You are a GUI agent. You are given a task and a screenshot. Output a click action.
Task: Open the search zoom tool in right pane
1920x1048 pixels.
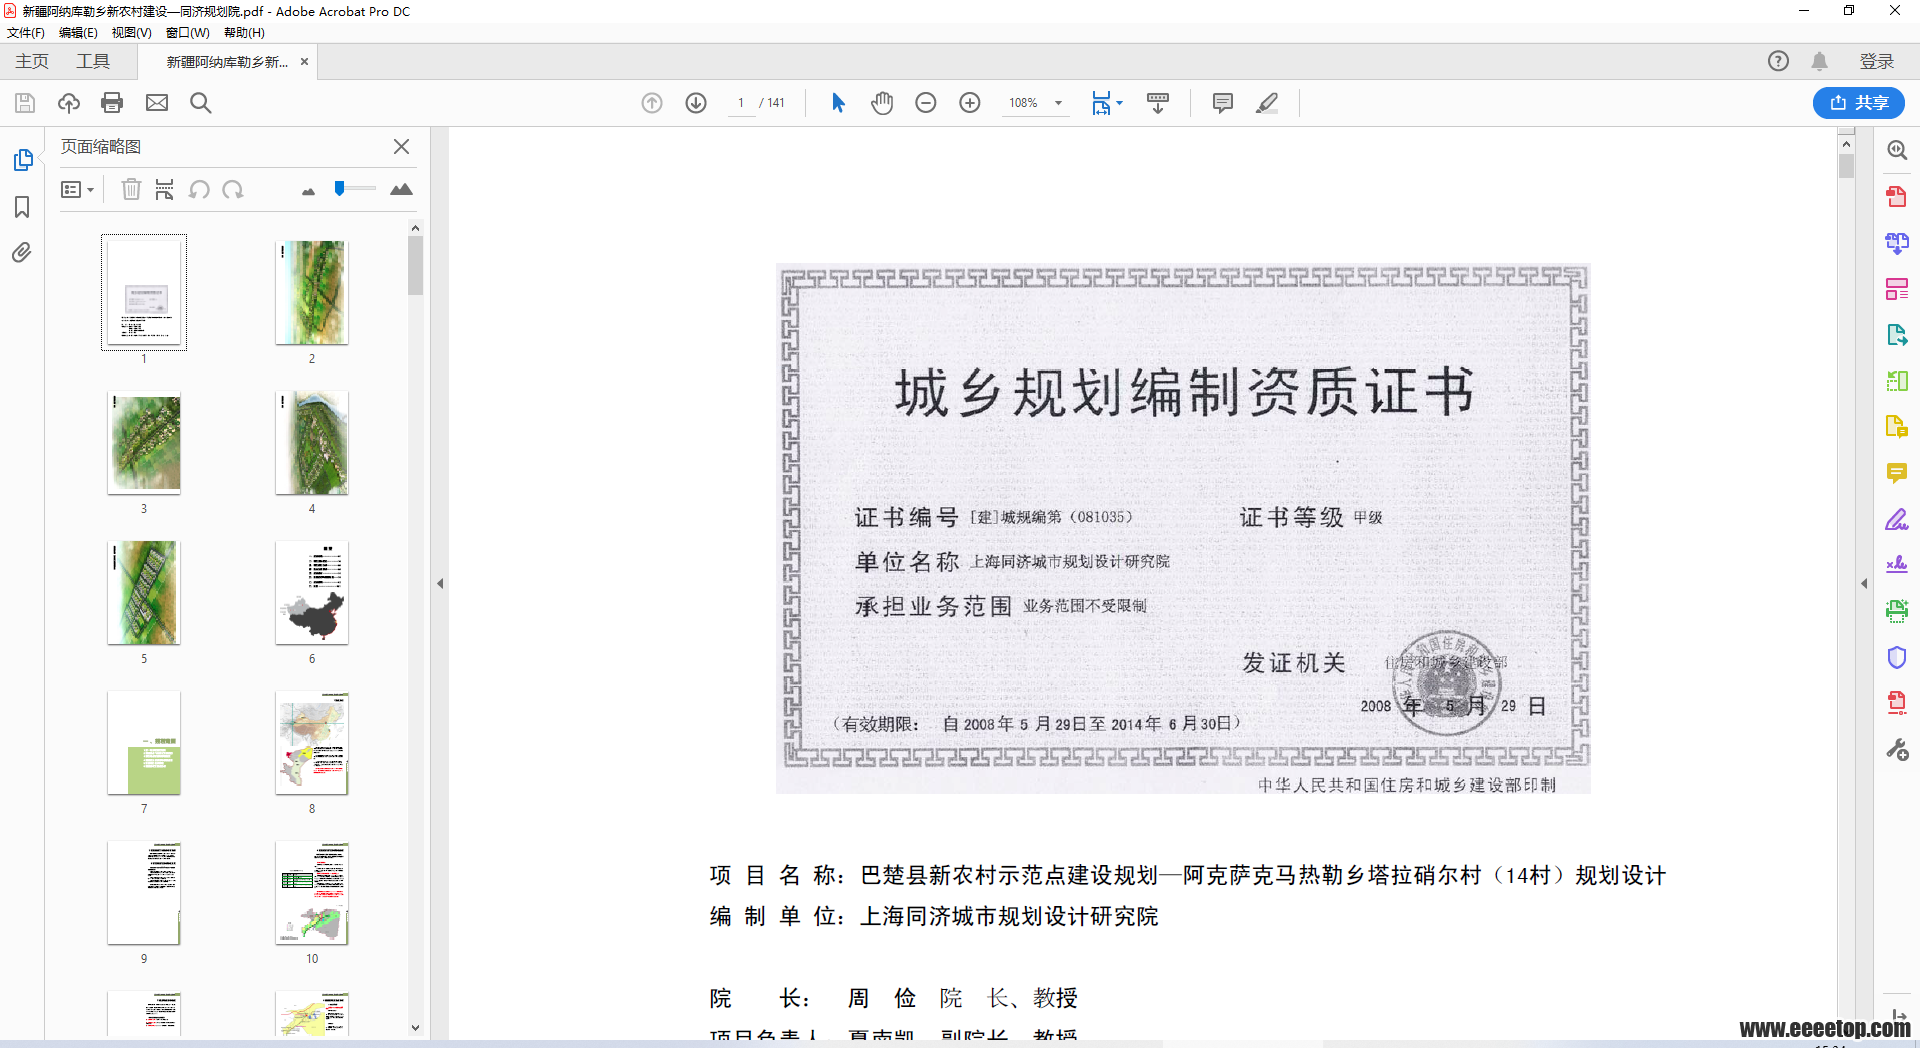click(x=1896, y=150)
